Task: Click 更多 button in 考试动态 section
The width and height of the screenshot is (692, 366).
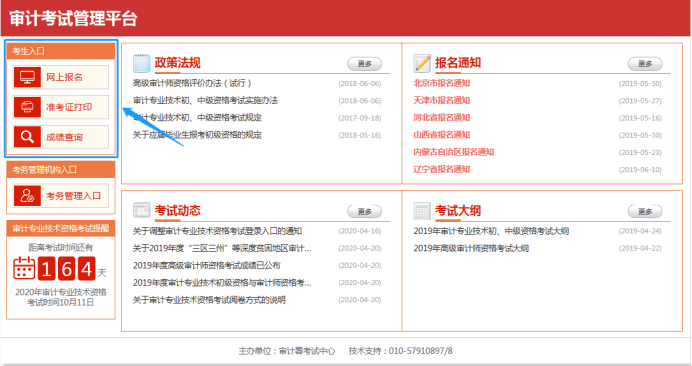Action: [365, 211]
